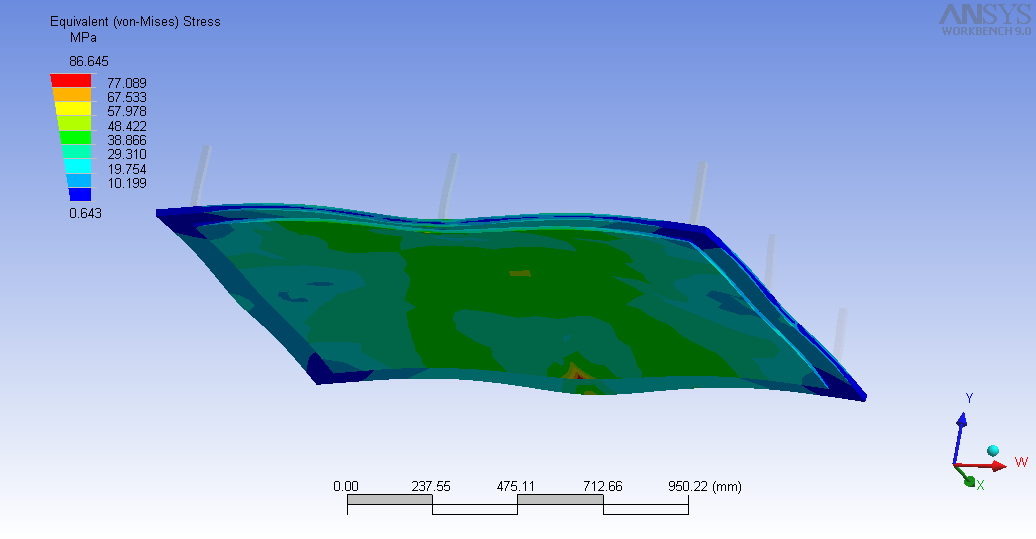Screen dimensions: 1036x539
Task: Click the high-stress red spot on plate edge
Action: point(577,375)
